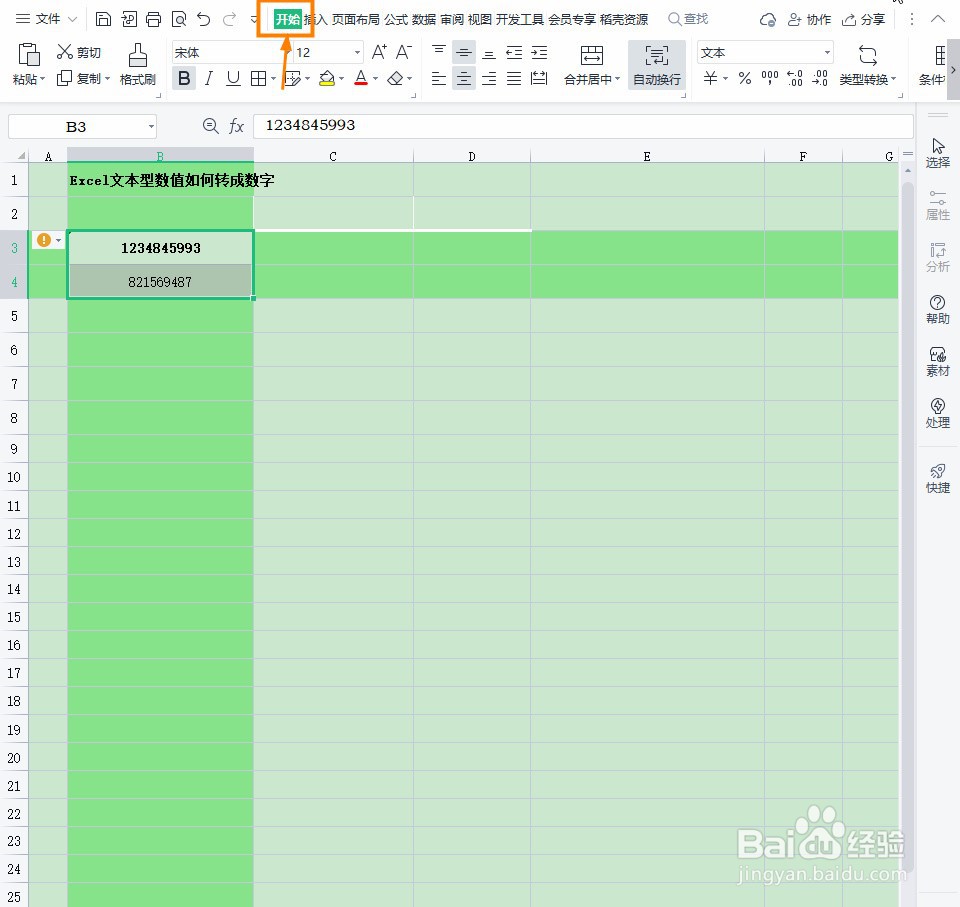Click the cloud sync status icon
960x907 pixels.
(x=768, y=20)
